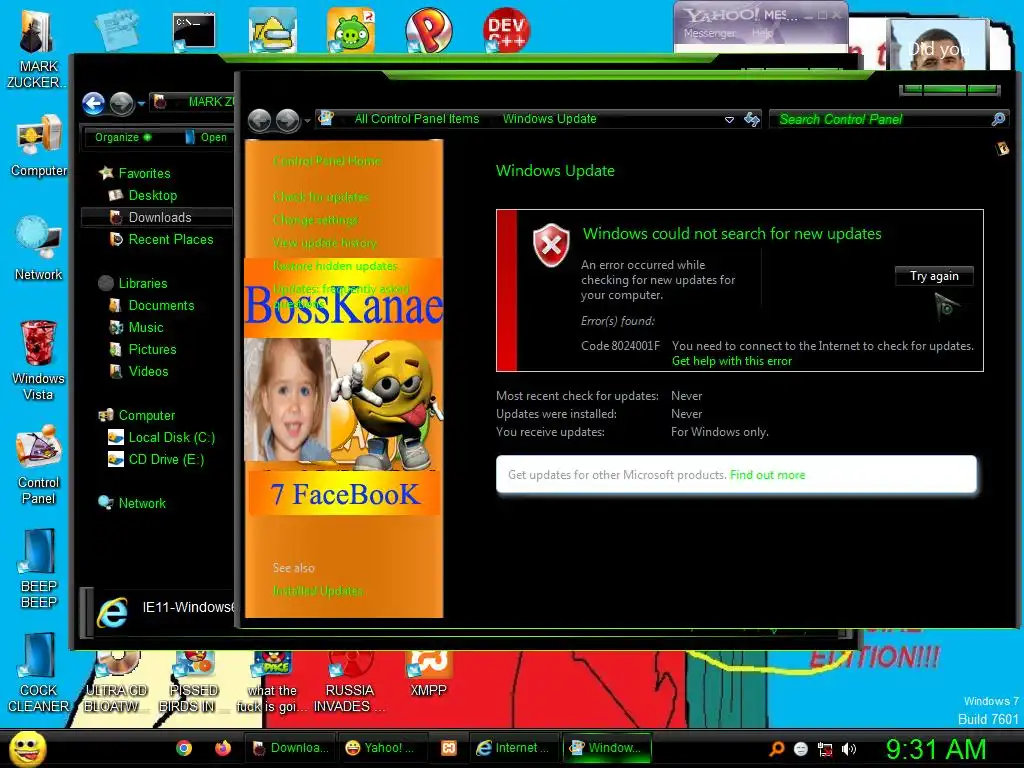Click the smiley Start button
Screen dimensions: 1024x768
click(x=27, y=748)
